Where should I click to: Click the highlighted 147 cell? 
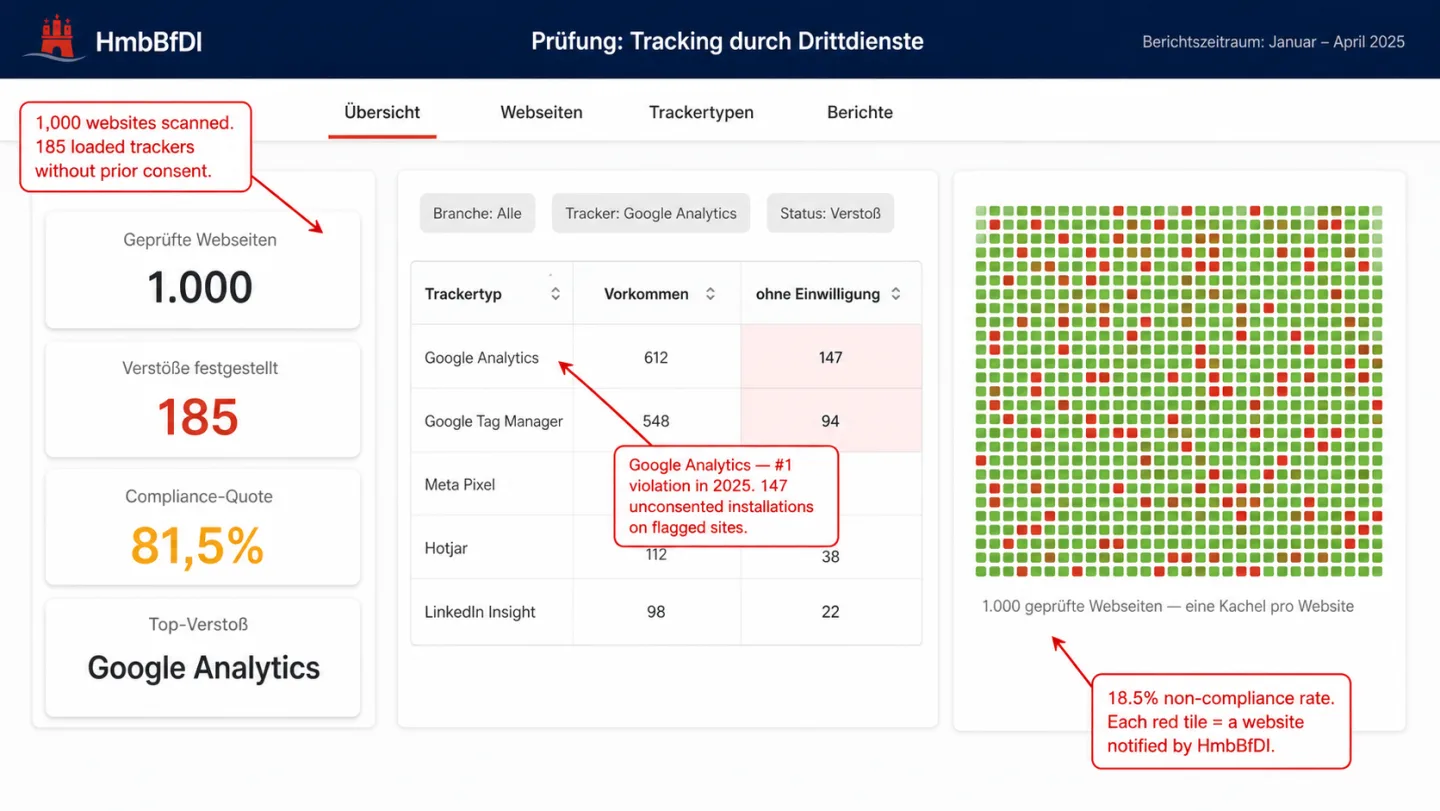[831, 357]
